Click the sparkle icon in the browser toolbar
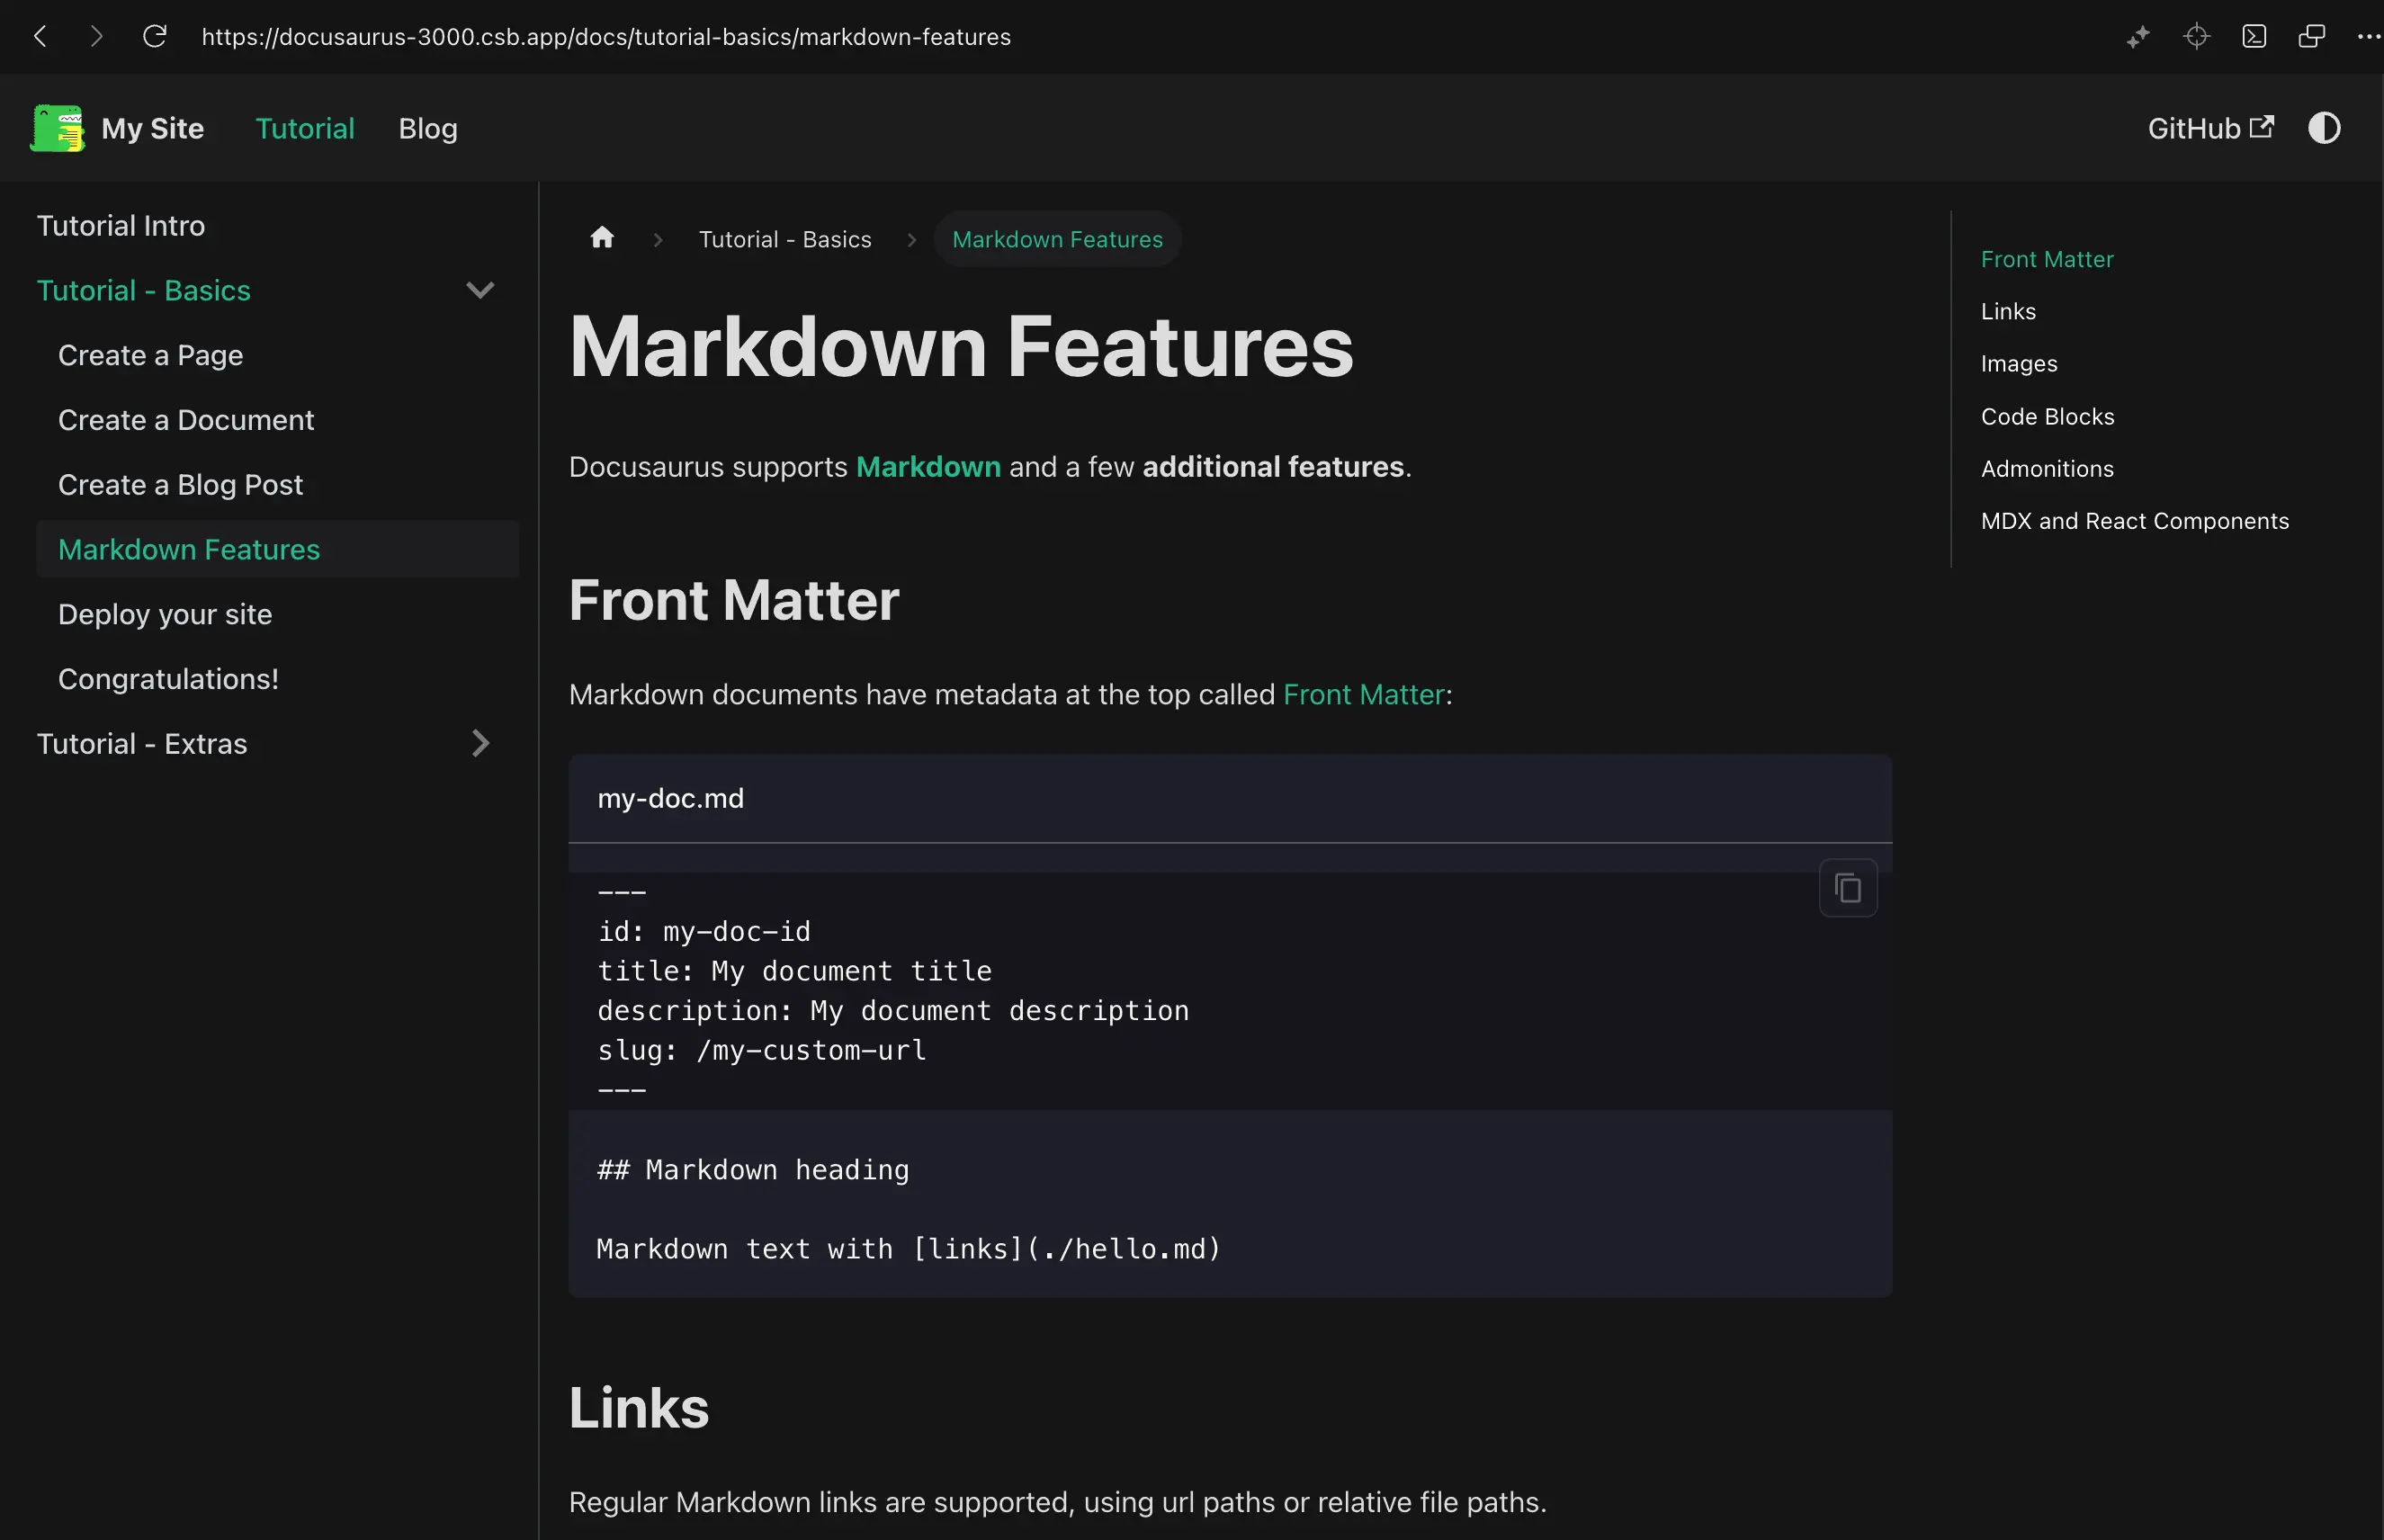Screen dimensions: 2384x1540 [2138, 37]
